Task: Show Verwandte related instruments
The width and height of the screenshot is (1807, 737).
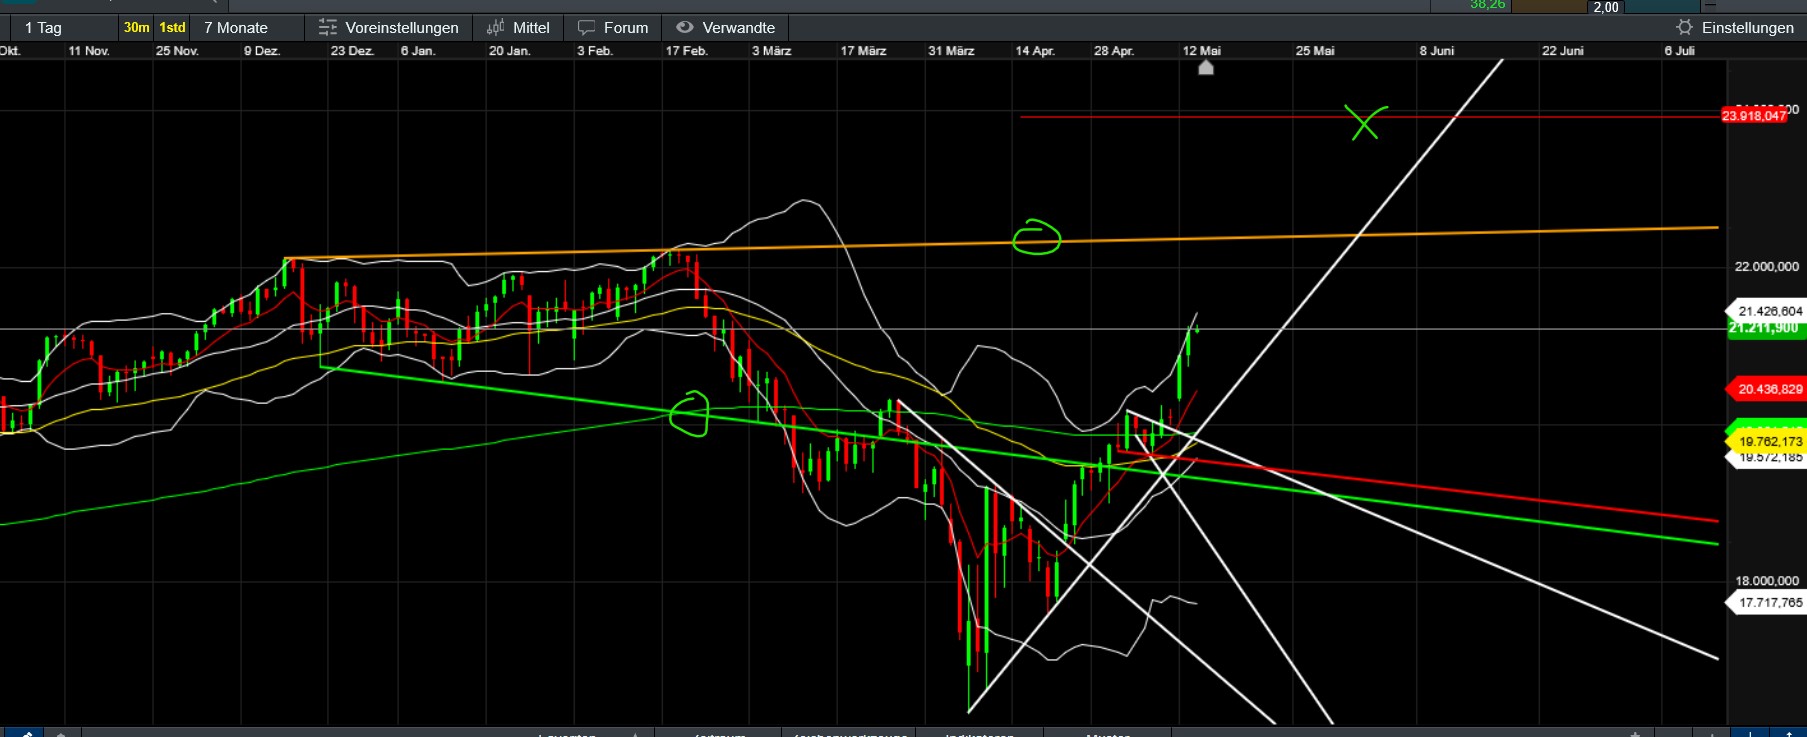Action: (x=726, y=28)
